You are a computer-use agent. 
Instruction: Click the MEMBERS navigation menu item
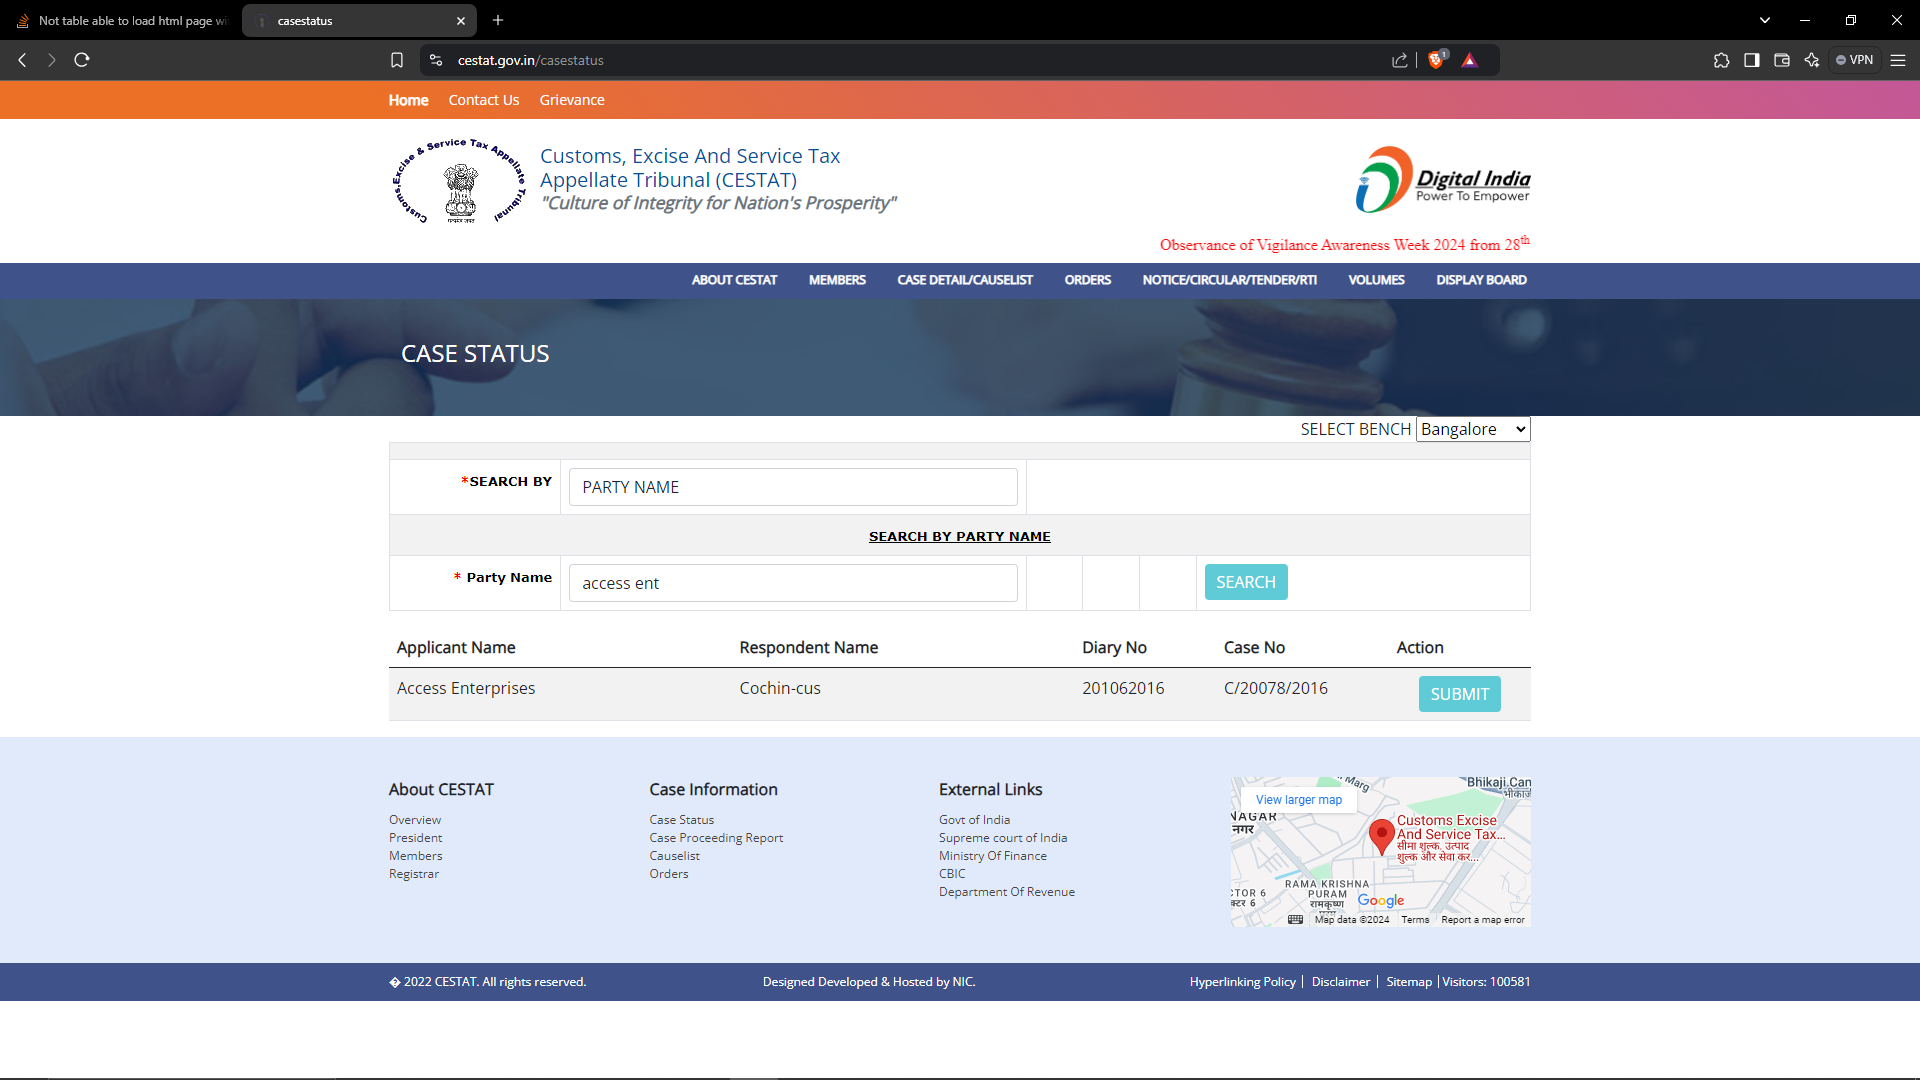pyautogui.click(x=837, y=280)
